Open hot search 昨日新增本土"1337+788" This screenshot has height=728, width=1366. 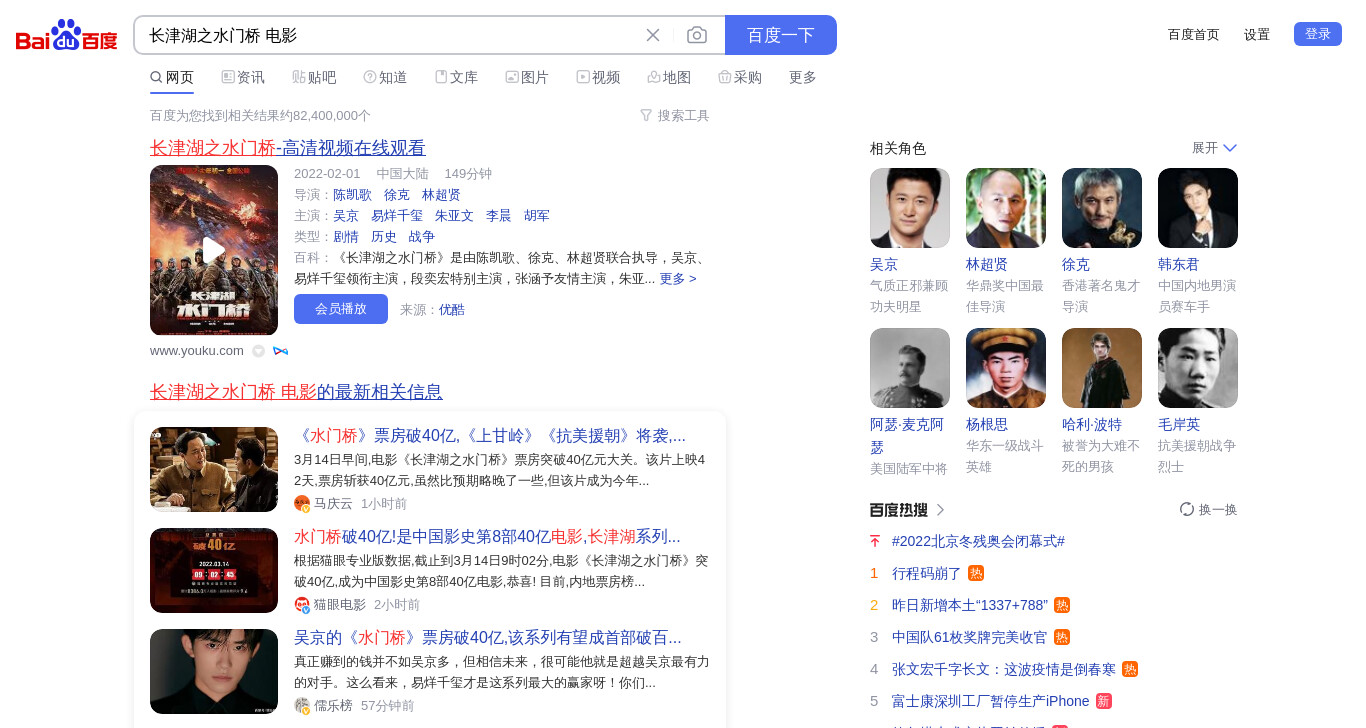[970, 605]
